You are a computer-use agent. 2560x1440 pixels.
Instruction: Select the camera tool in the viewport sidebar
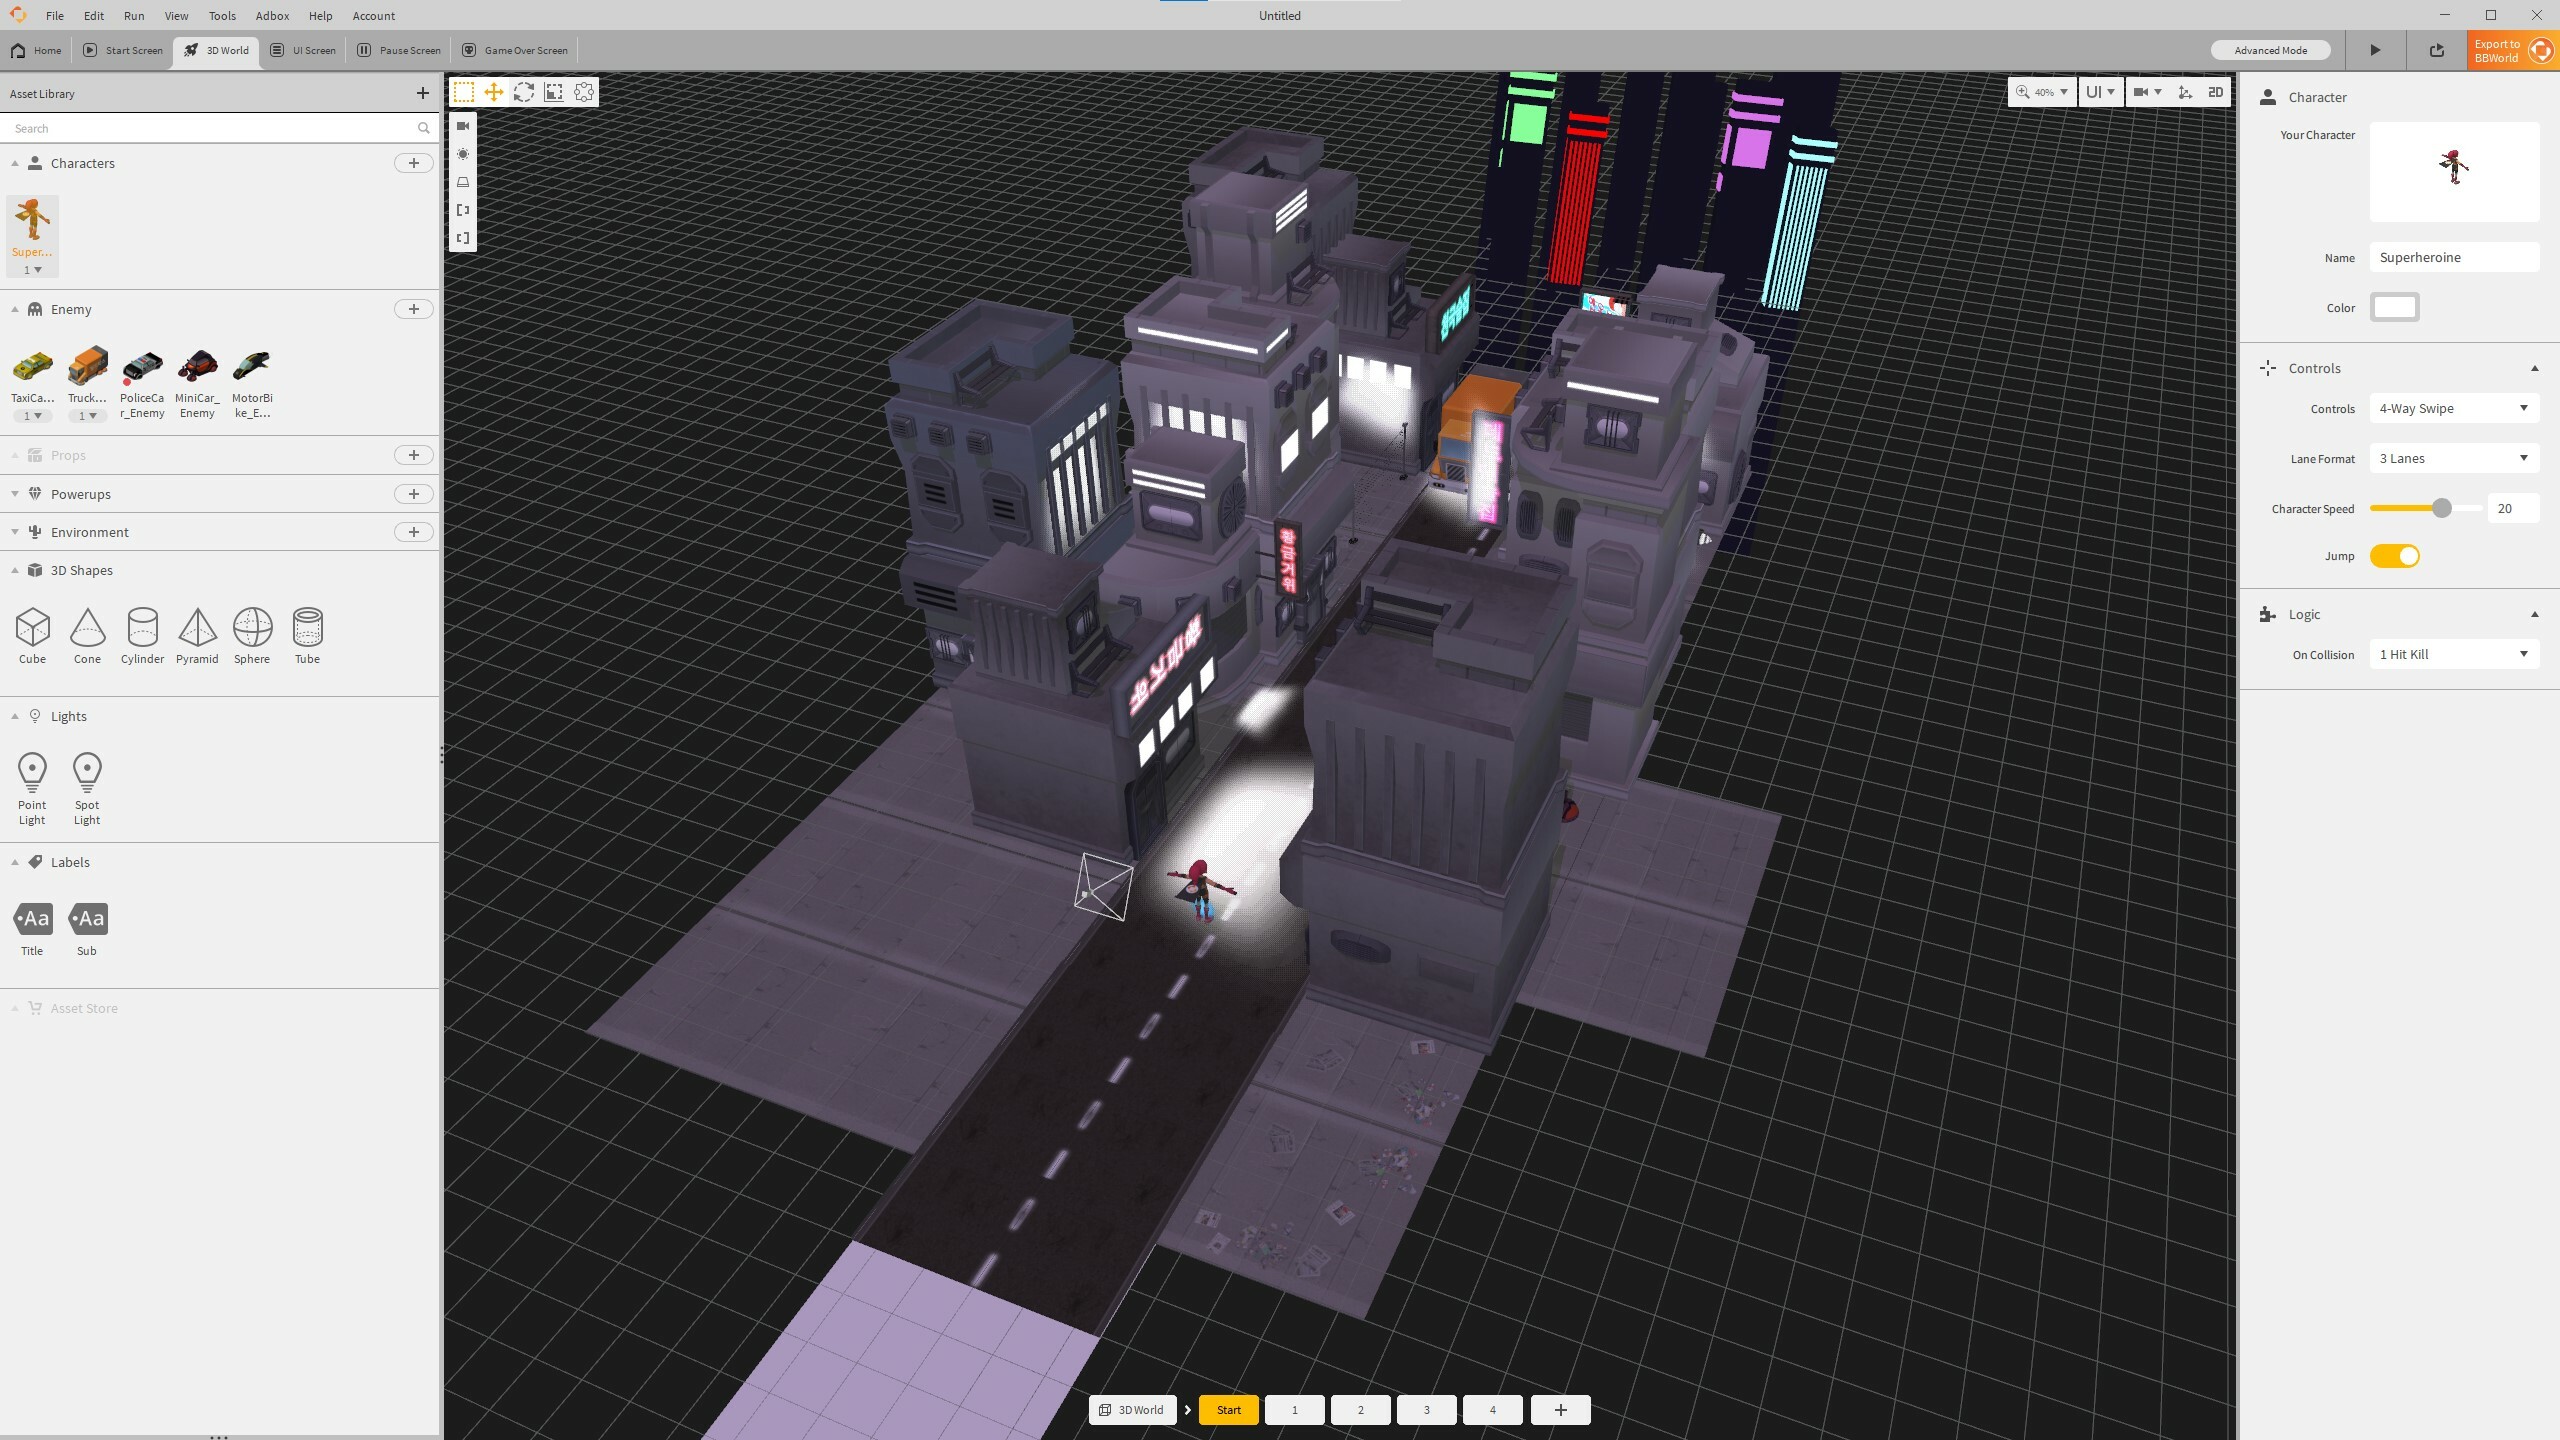(462, 126)
